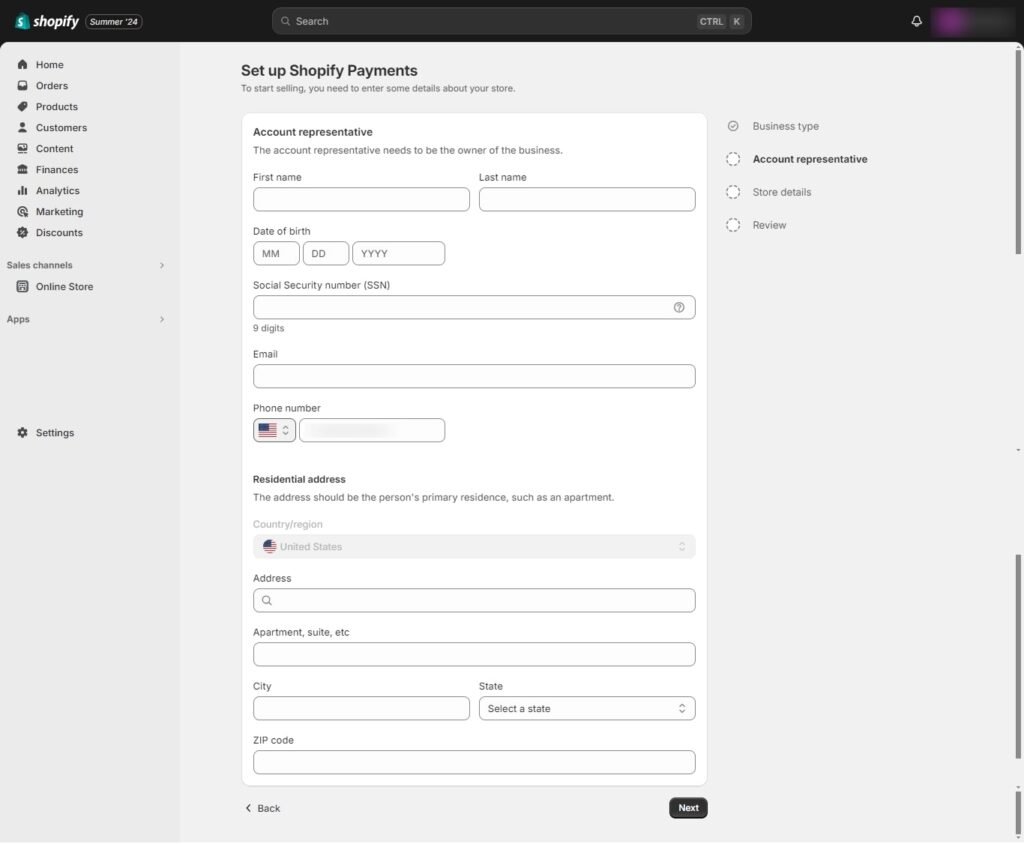The image size is (1024, 844).
Task: Navigate to Products
Action: 57,106
